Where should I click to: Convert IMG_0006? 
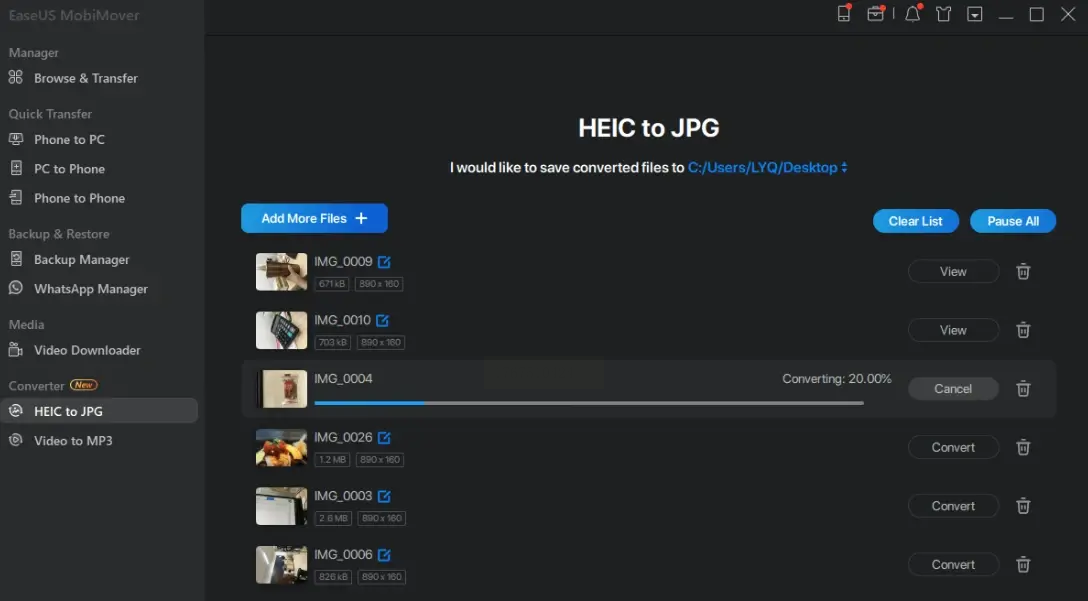coord(953,565)
